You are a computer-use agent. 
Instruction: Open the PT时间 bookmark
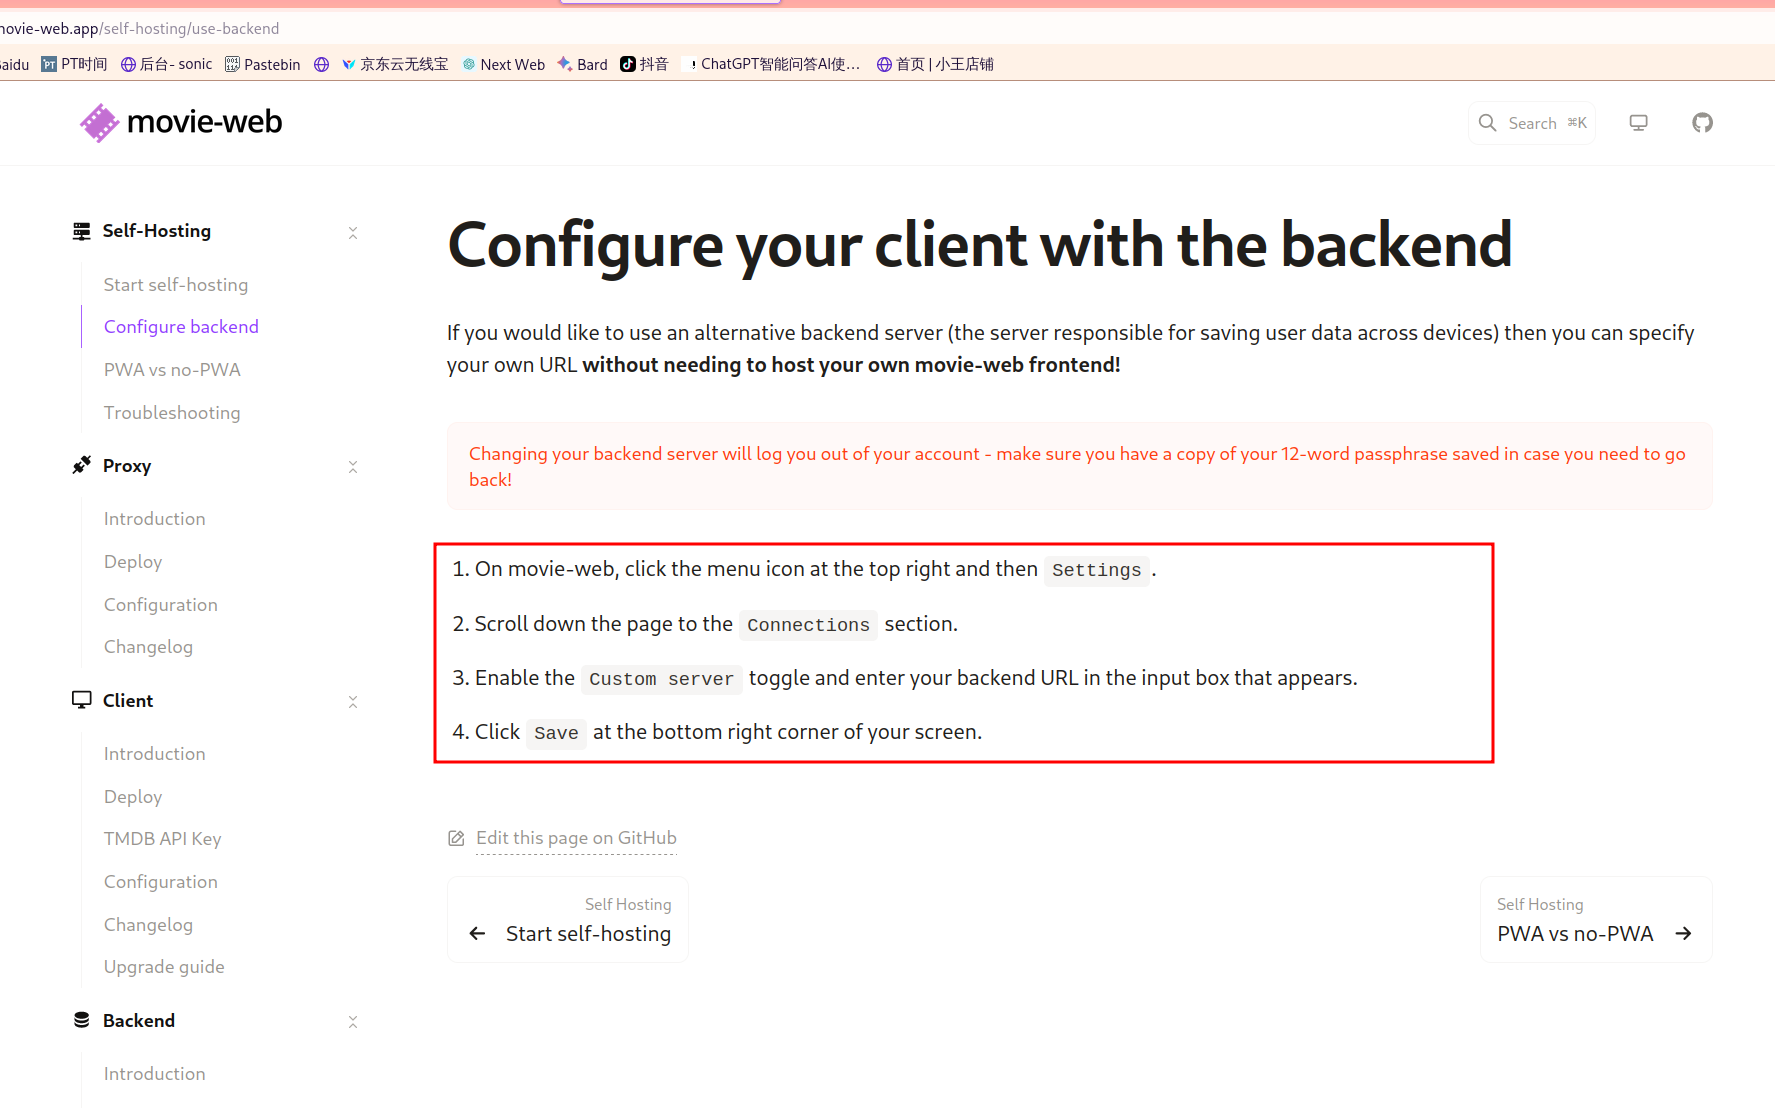pyautogui.click(x=75, y=64)
